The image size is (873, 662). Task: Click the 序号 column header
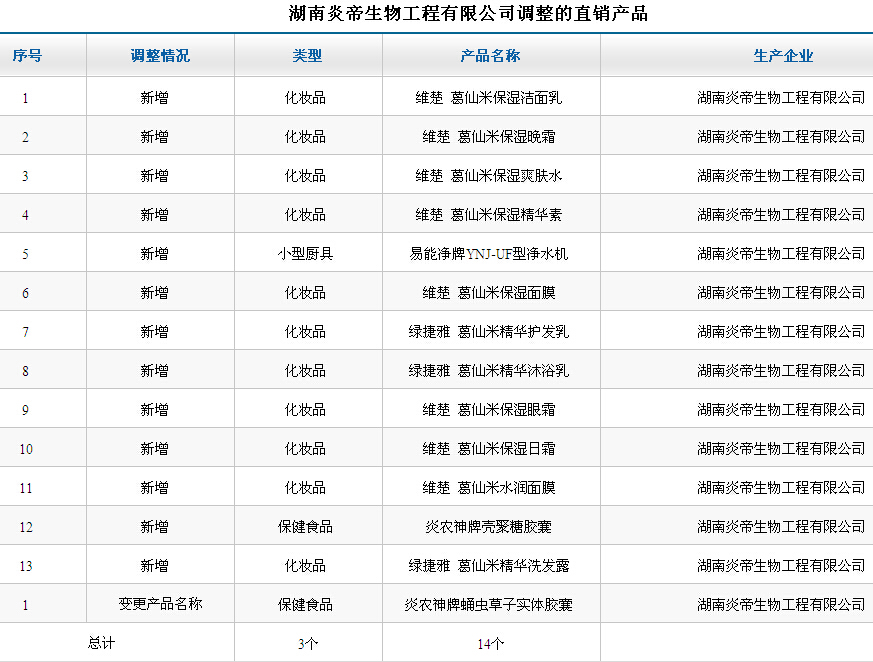(27, 55)
